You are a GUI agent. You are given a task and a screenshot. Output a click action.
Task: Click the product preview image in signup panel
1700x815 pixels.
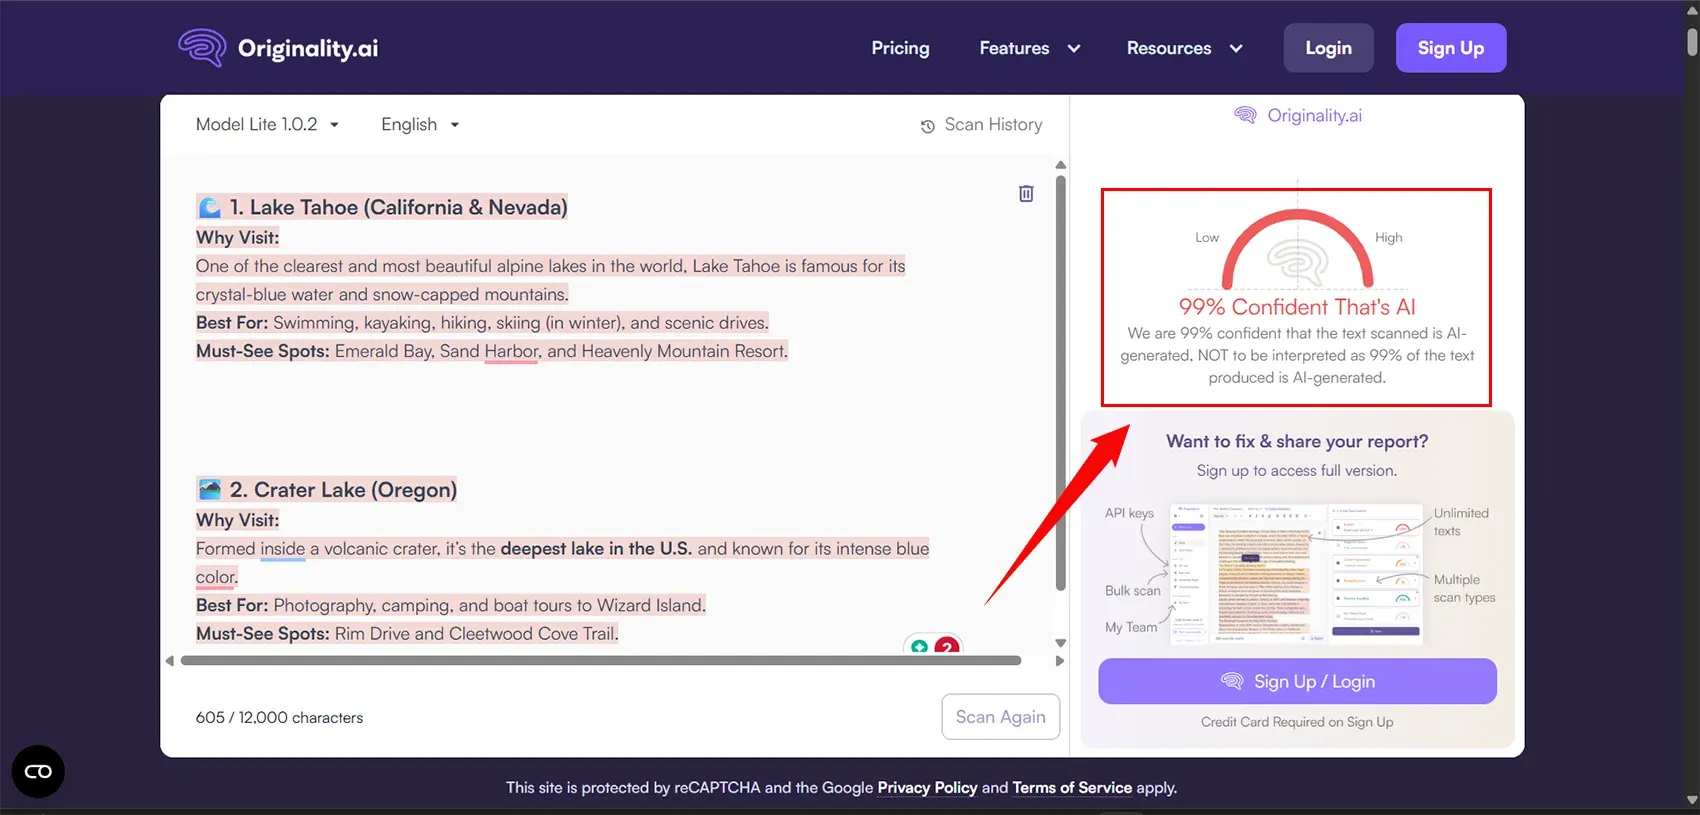[1296, 574]
